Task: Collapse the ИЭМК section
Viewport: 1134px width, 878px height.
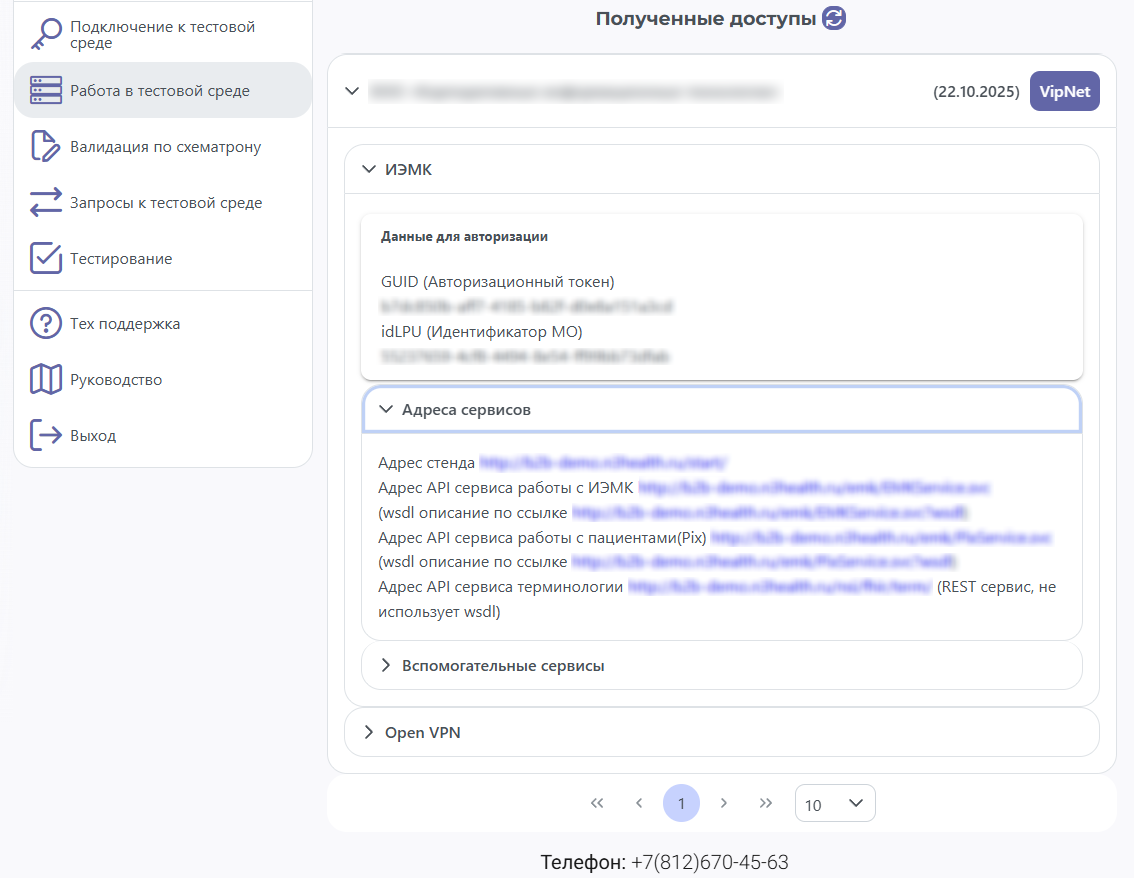Action: (369, 169)
